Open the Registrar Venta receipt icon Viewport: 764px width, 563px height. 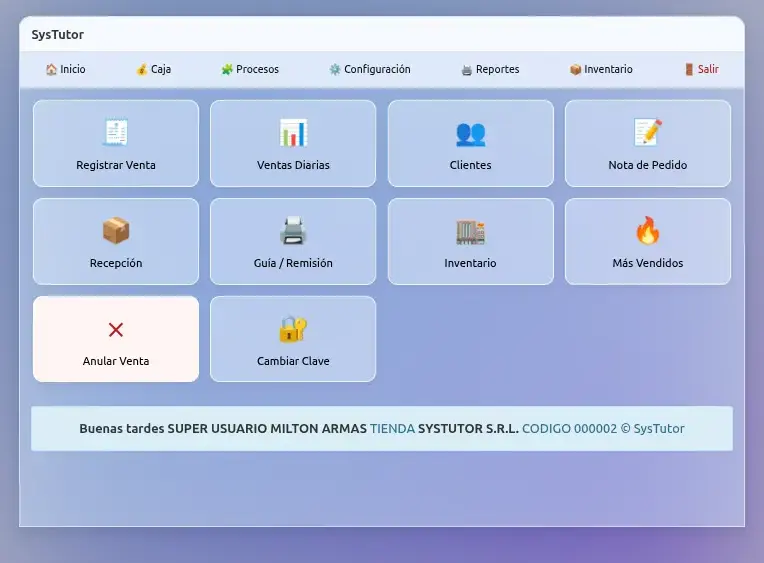click(x=116, y=132)
